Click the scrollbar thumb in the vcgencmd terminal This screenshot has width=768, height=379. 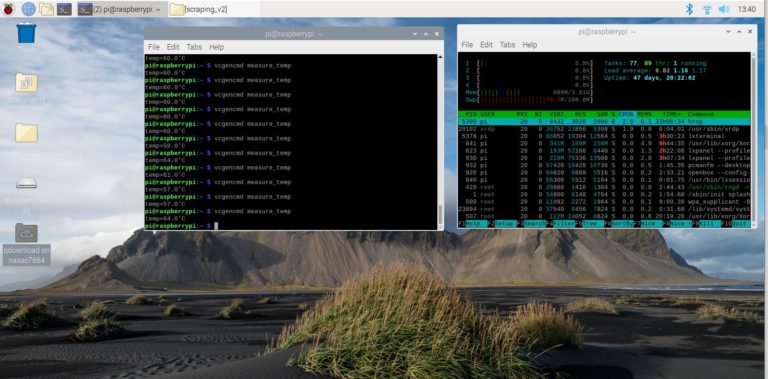pos(440,215)
